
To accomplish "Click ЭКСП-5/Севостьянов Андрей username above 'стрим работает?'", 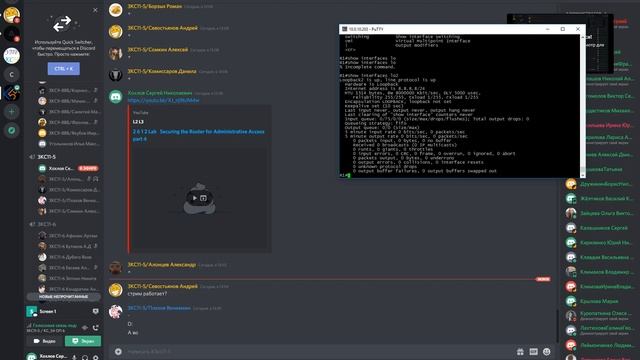I will click(x=162, y=286).
